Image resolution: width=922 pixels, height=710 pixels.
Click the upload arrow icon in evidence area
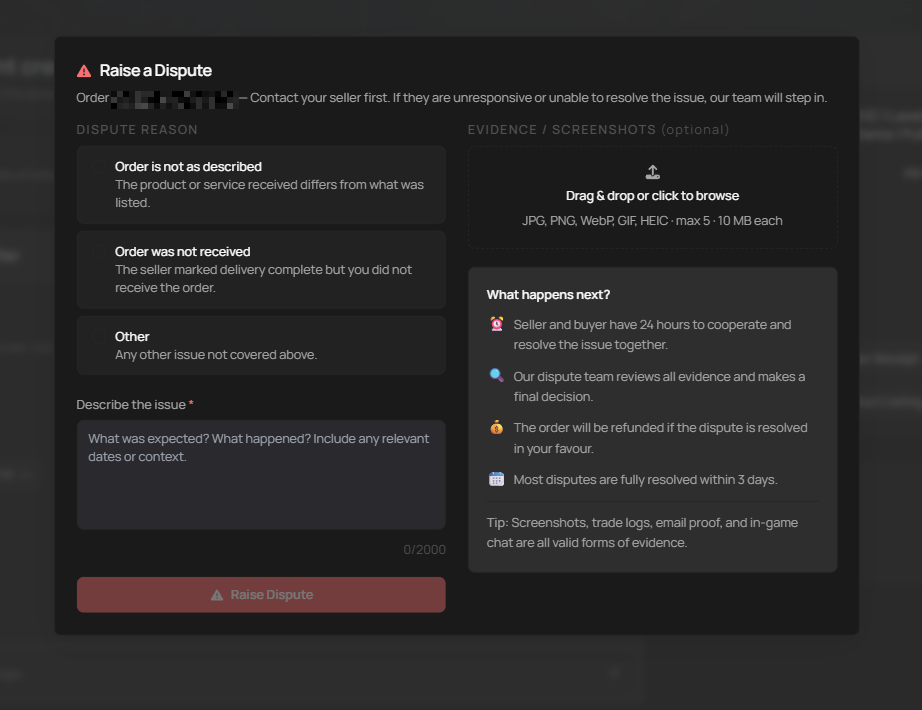pyautogui.click(x=652, y=172)
